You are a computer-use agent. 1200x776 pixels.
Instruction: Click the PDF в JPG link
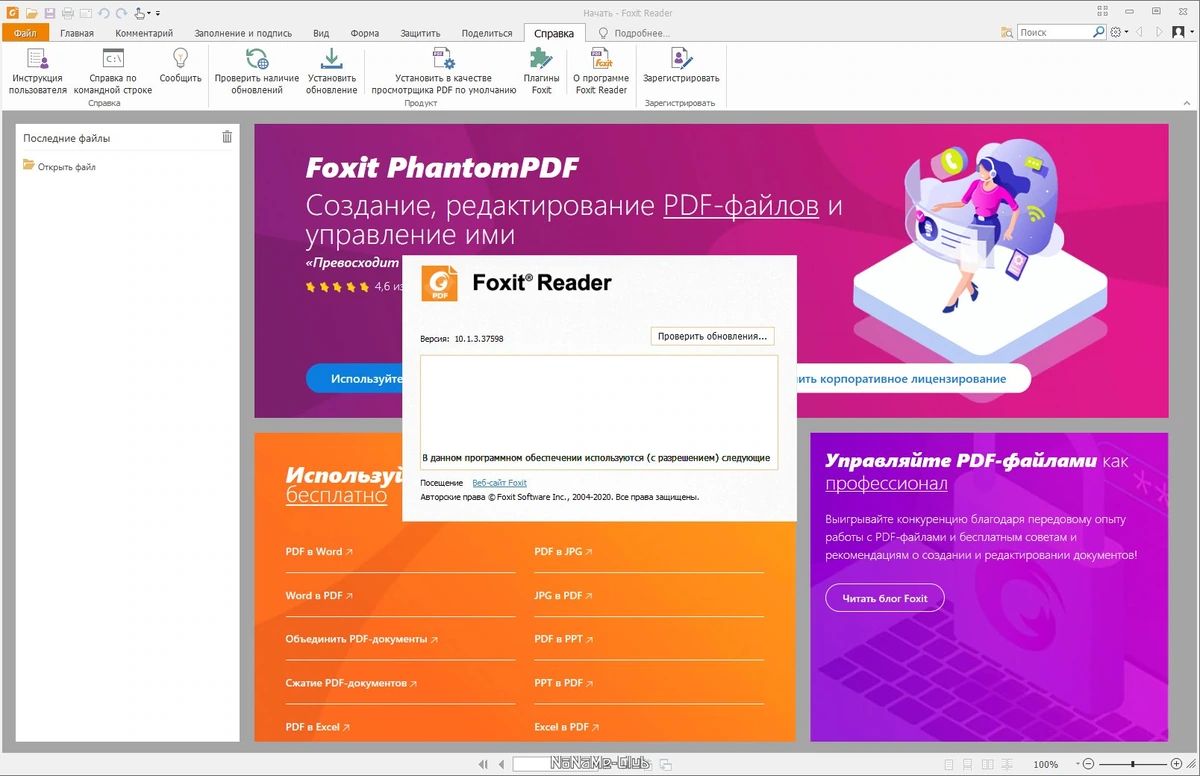563,551
